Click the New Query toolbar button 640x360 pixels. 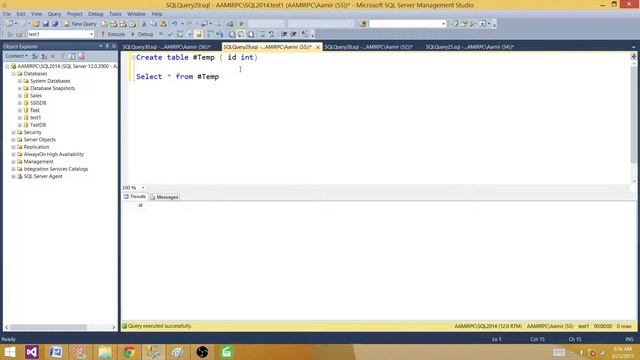pos(80,24)
